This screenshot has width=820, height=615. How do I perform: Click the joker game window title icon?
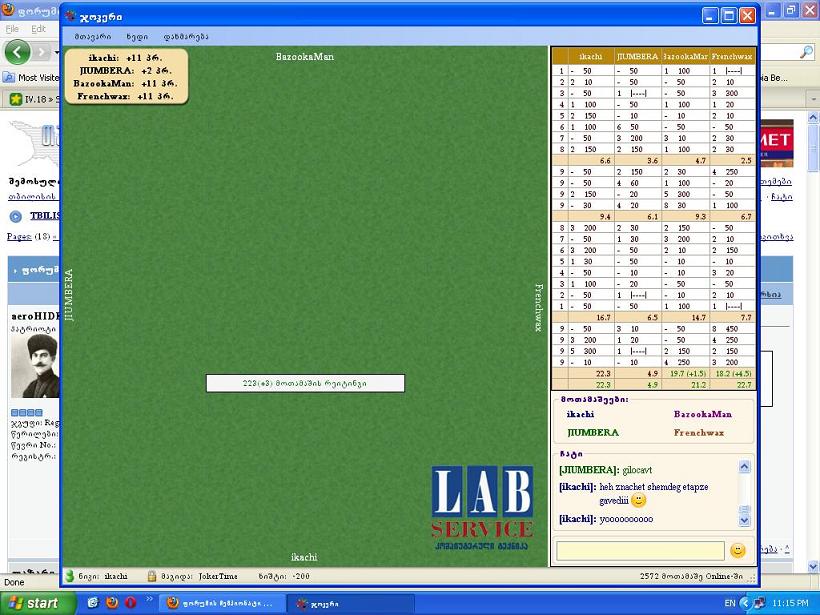[x=74, y=16]
